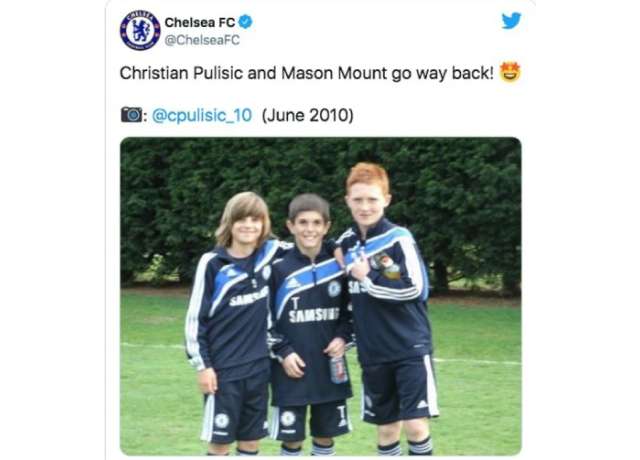640x460 pixels.
Task: Open the Chelsea FC display name link
Action: coord(200,22)
